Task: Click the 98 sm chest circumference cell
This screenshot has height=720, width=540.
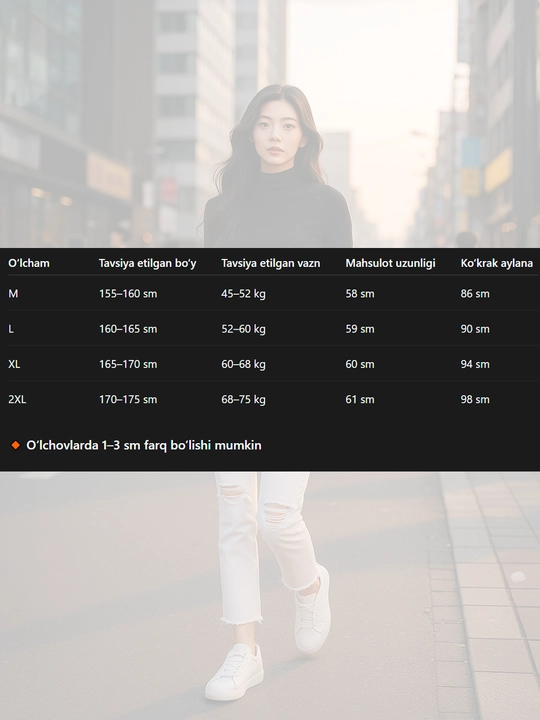Action: click(475, 399)
